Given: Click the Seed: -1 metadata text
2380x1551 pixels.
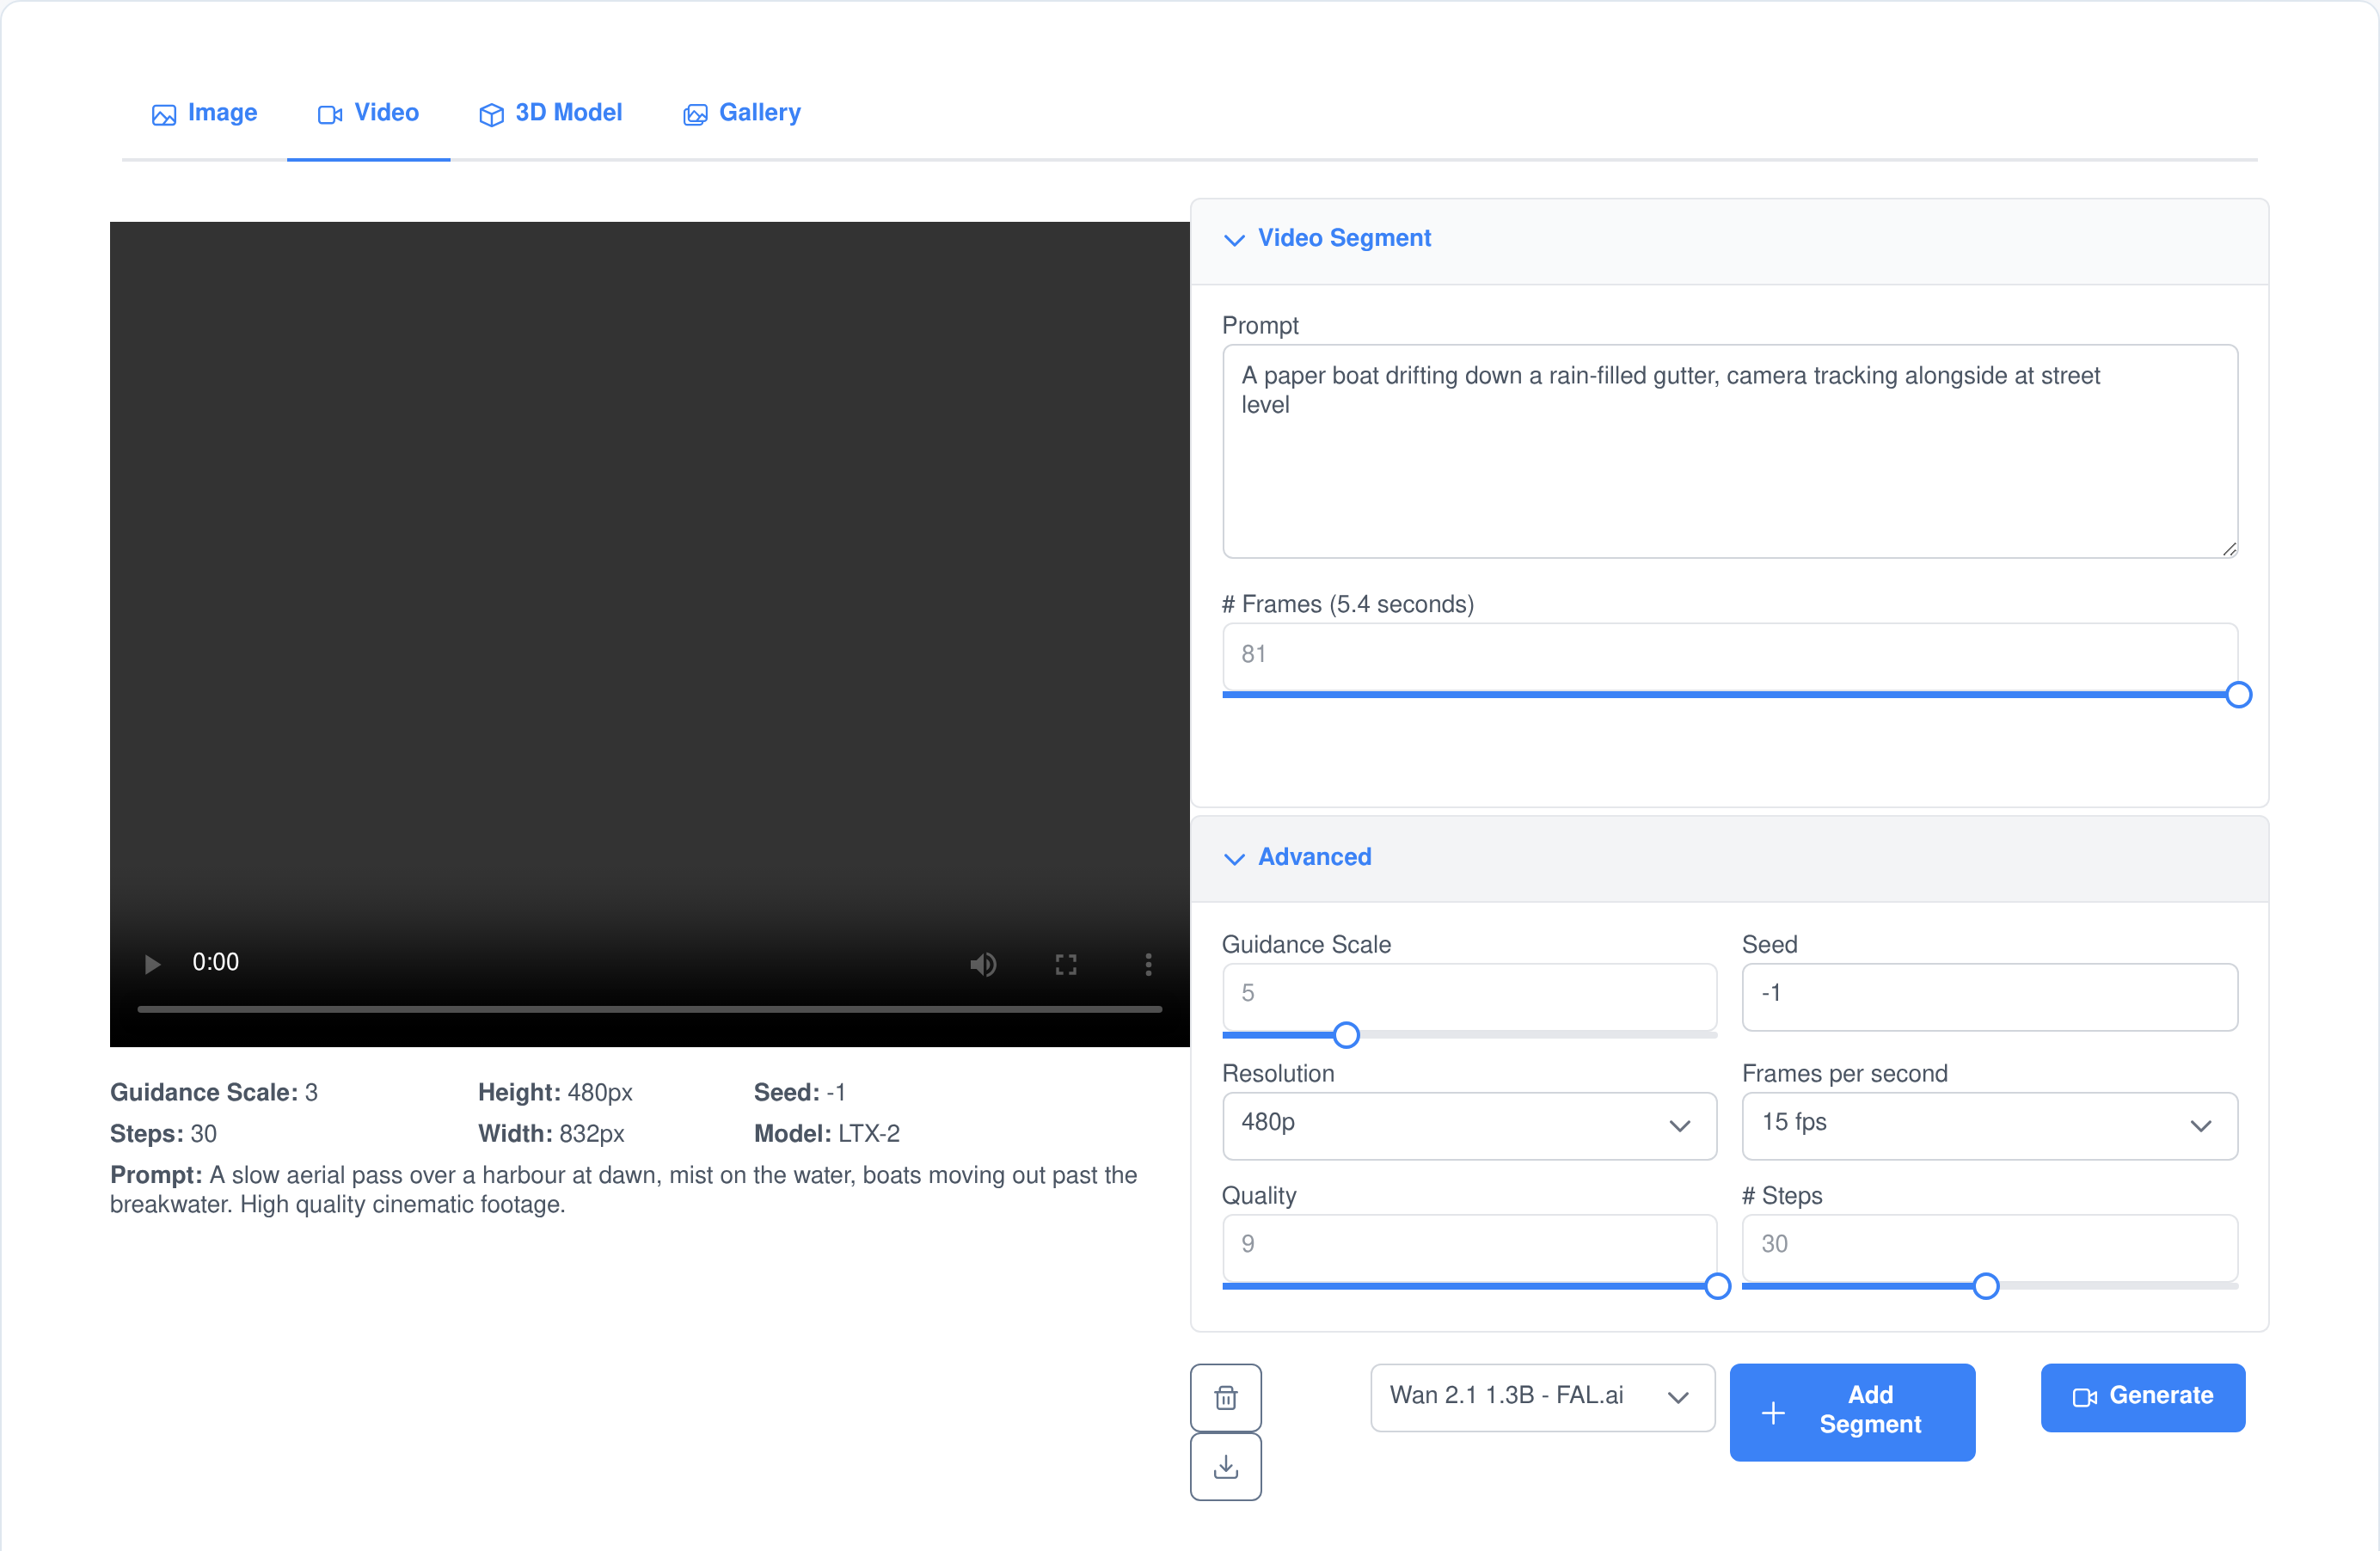Looking at the screenshot, I should tap(799, 1092).
